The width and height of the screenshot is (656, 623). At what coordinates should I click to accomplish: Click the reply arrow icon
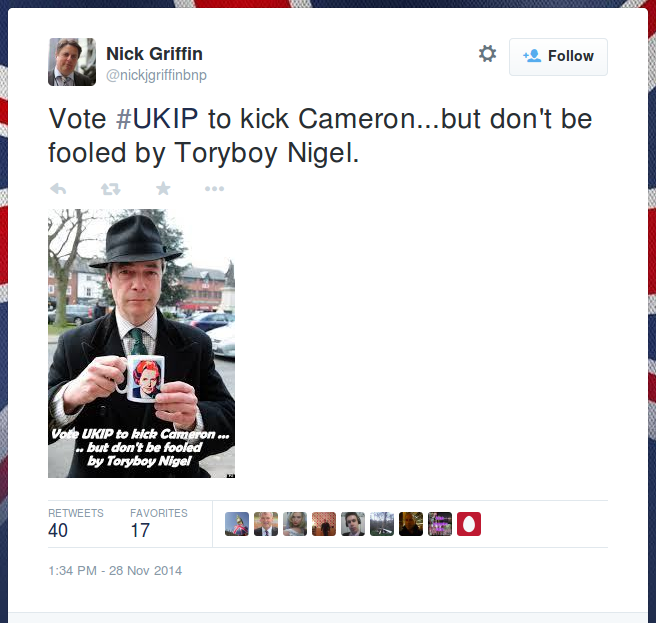pos(58,189)
